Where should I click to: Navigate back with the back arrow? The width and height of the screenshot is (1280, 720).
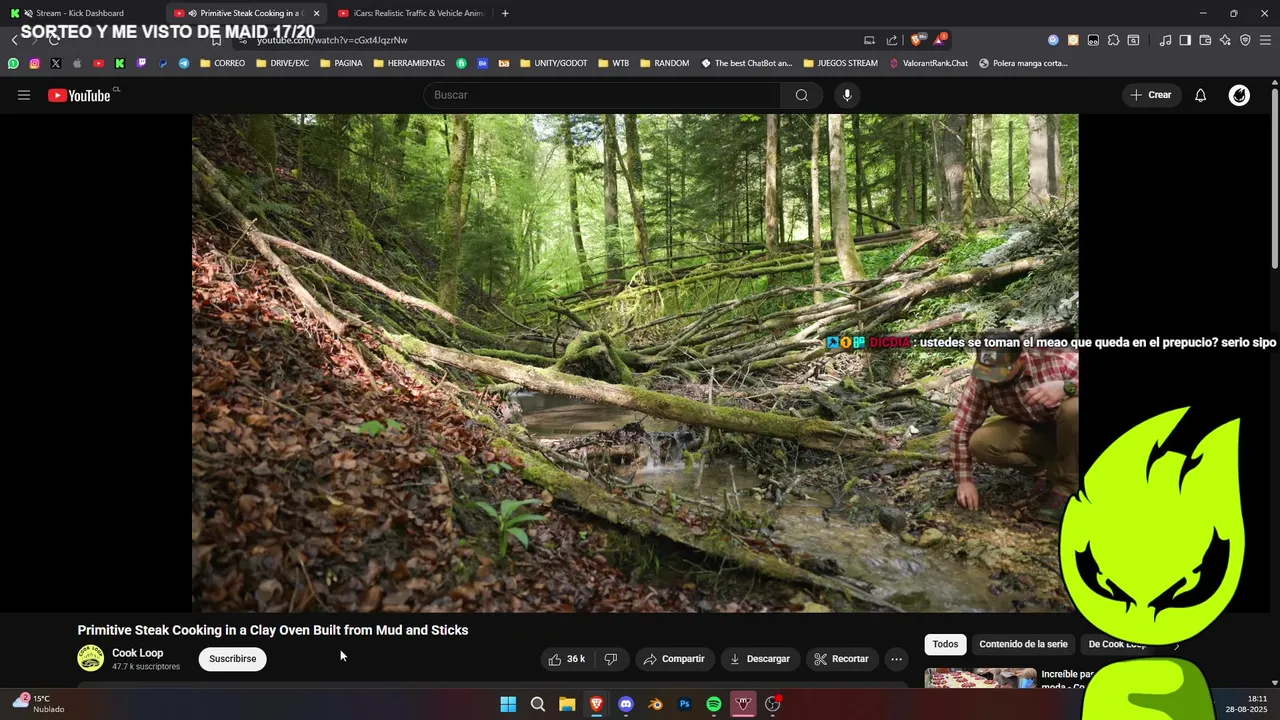click(x=14, y=40)
